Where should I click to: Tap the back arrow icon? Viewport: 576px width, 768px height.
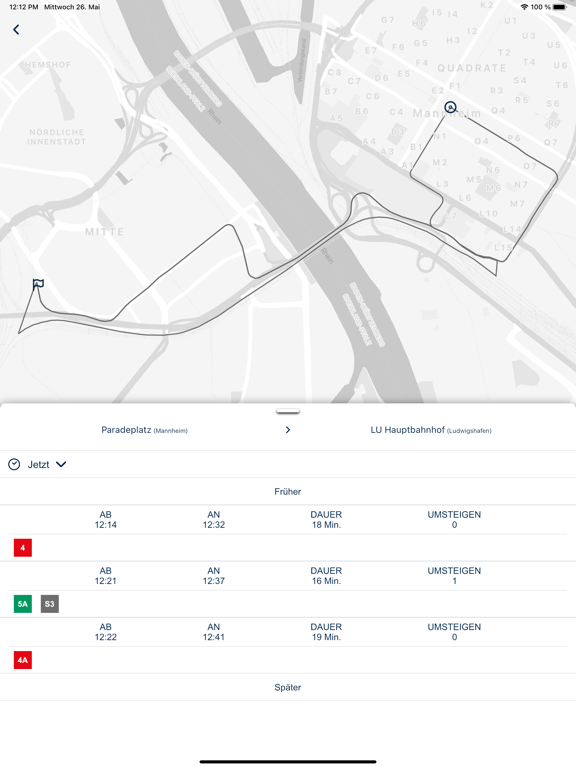point(16,29)
